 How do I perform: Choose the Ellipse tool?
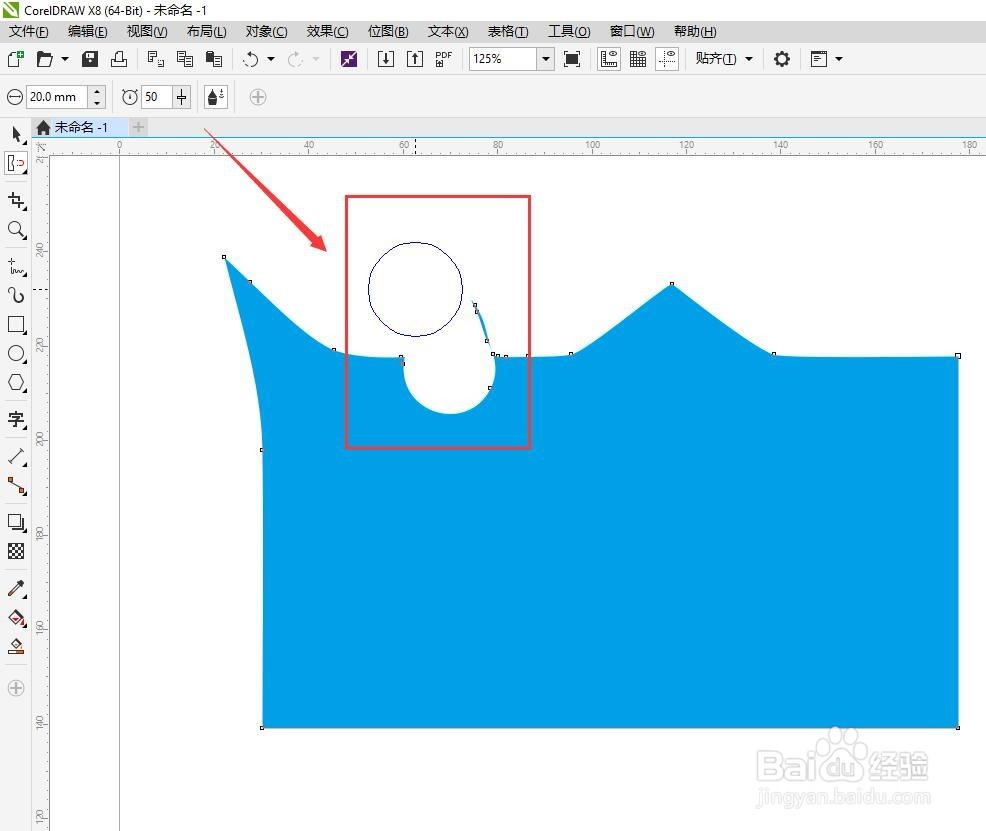[x=16, y=353]
